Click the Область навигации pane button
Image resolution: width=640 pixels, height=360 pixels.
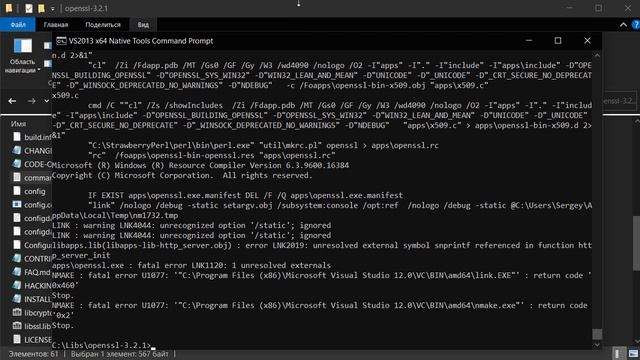[22, 56]
